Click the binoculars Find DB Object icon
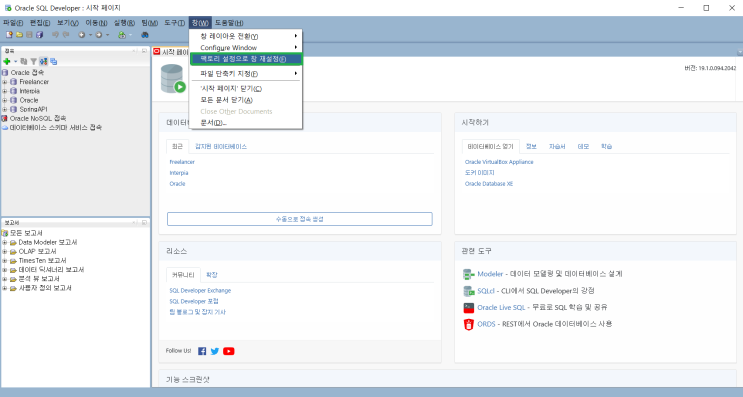 pos(145,35)
